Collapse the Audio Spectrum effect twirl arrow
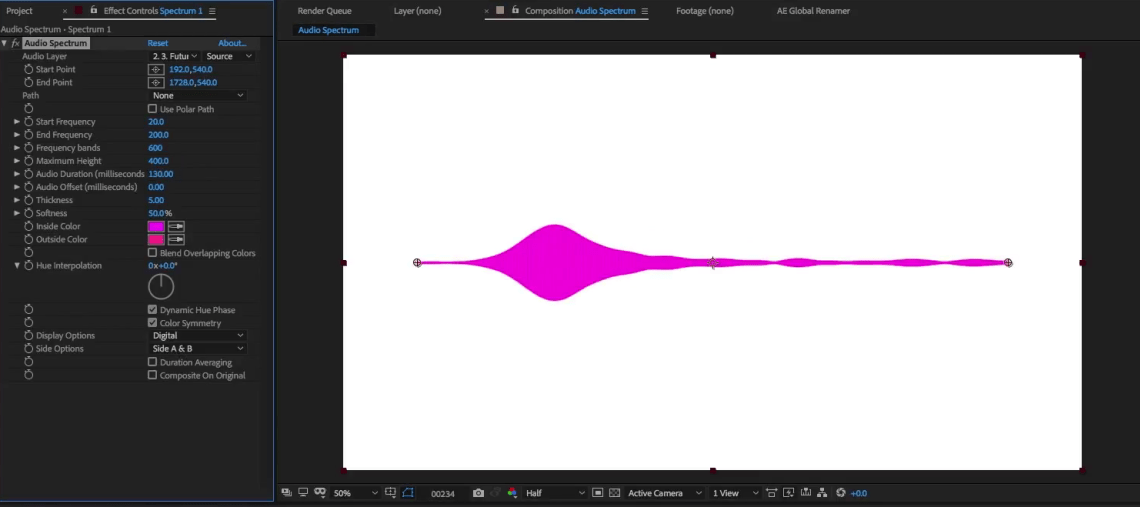 (4, 44)
